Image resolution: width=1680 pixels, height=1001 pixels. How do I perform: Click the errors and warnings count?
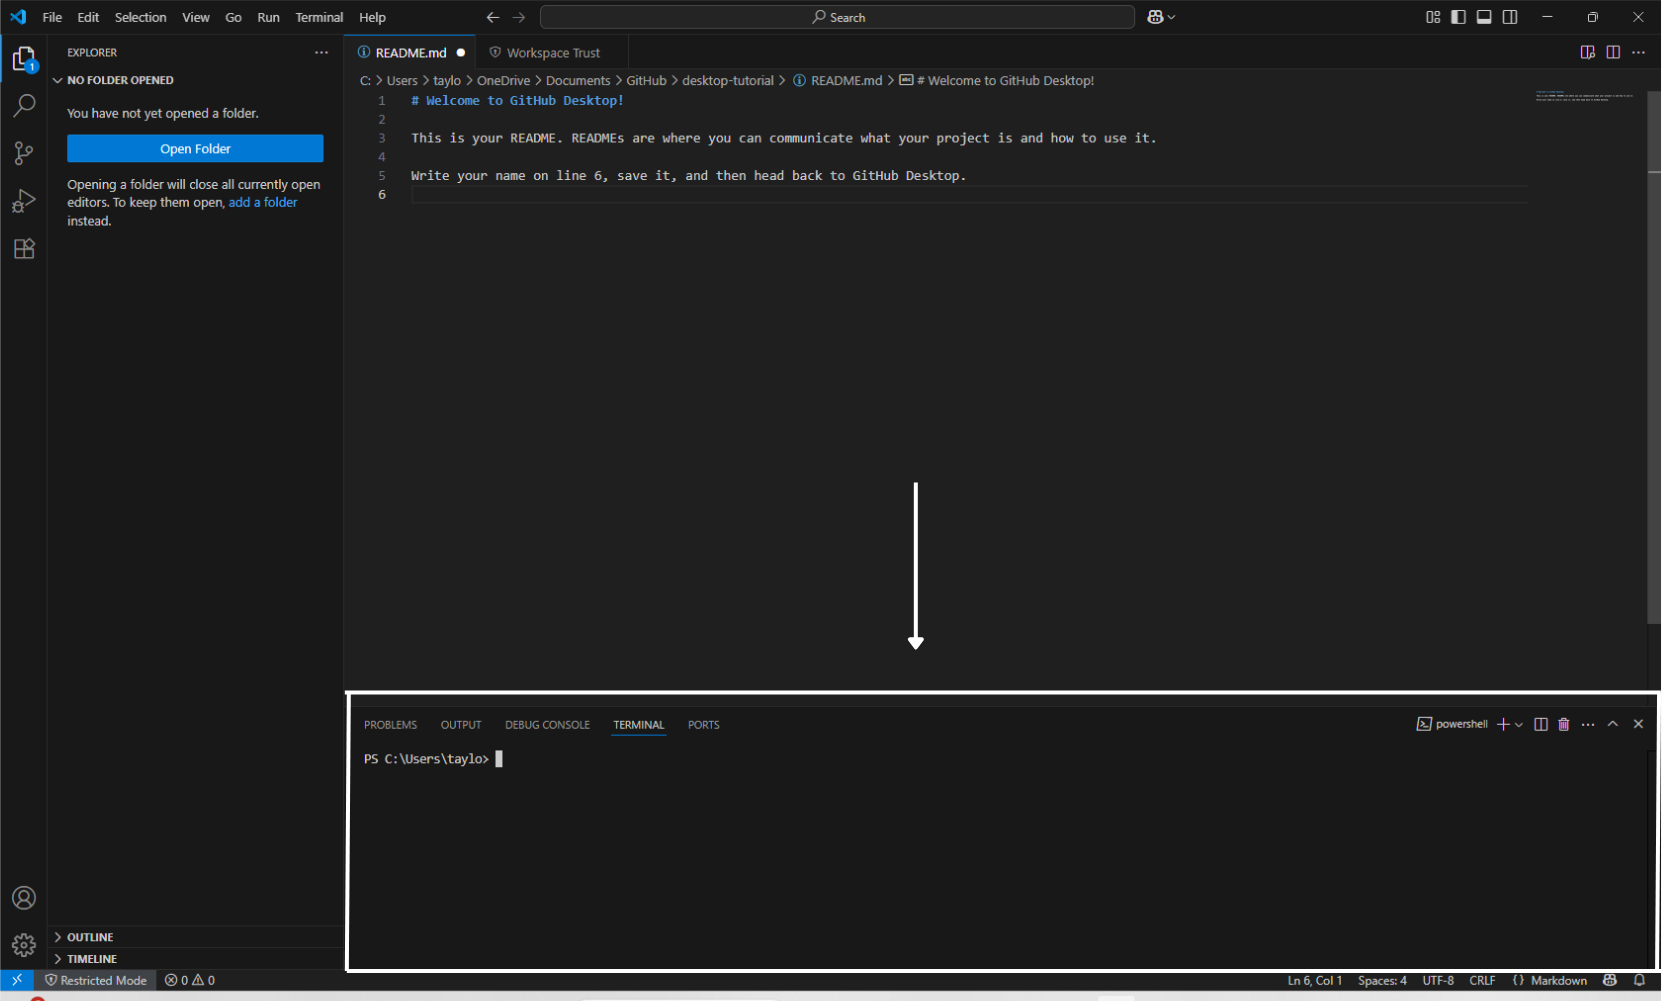[x=190, y=980]
